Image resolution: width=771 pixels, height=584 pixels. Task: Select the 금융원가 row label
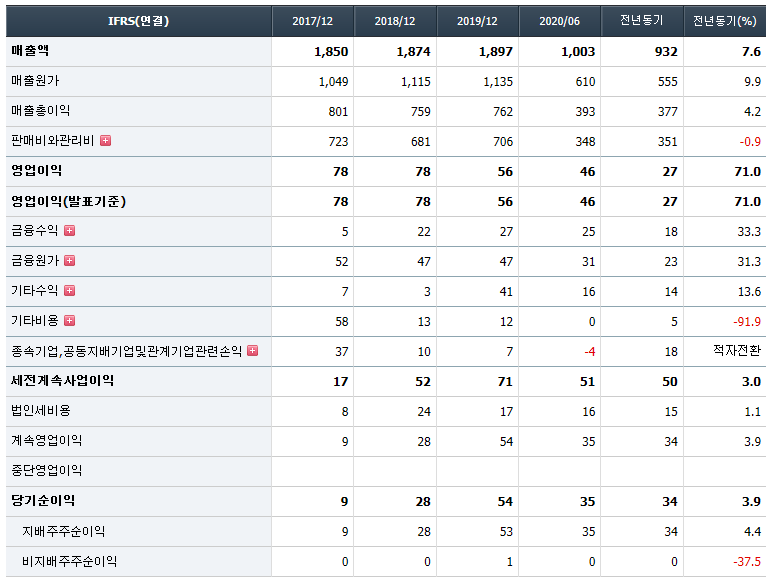(x=35, y=261)
